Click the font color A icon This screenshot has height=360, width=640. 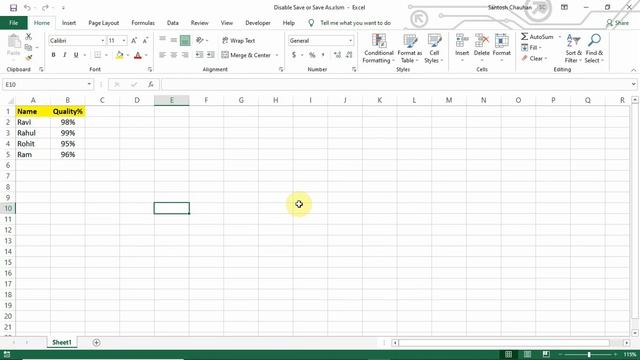click(138, 55)
